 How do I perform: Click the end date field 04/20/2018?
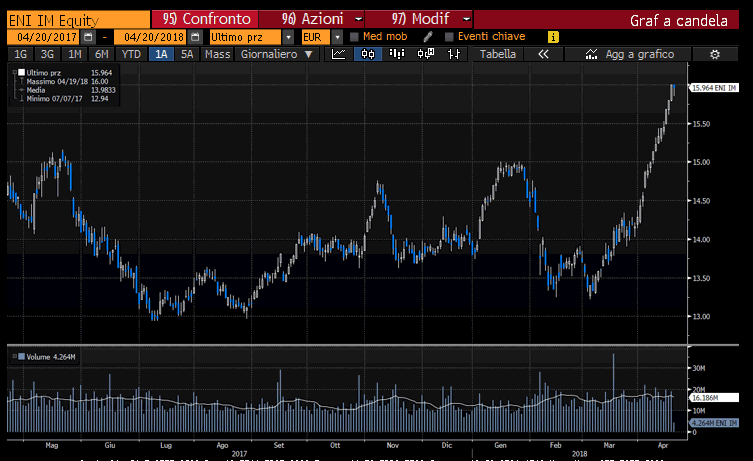click(x=152, y=37)
